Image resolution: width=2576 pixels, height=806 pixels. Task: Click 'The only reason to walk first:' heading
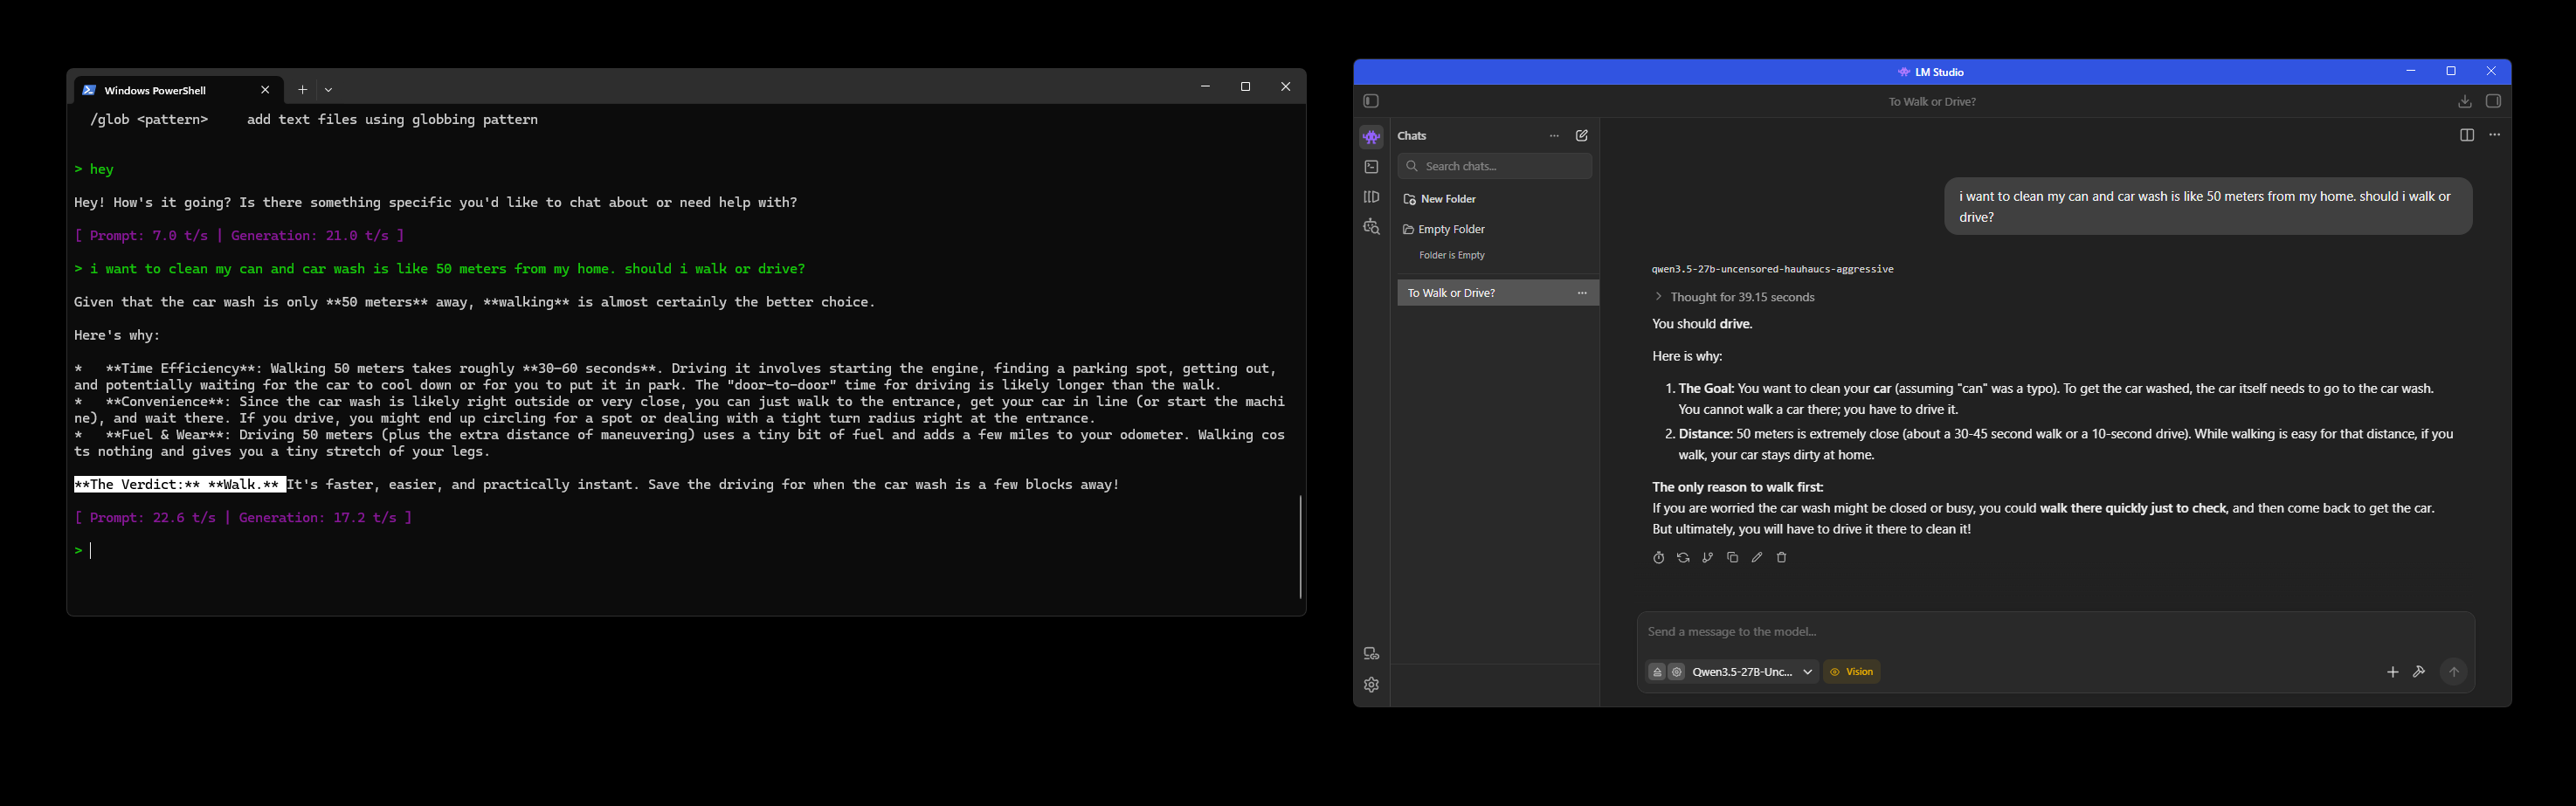click(x=1738, y=487)
